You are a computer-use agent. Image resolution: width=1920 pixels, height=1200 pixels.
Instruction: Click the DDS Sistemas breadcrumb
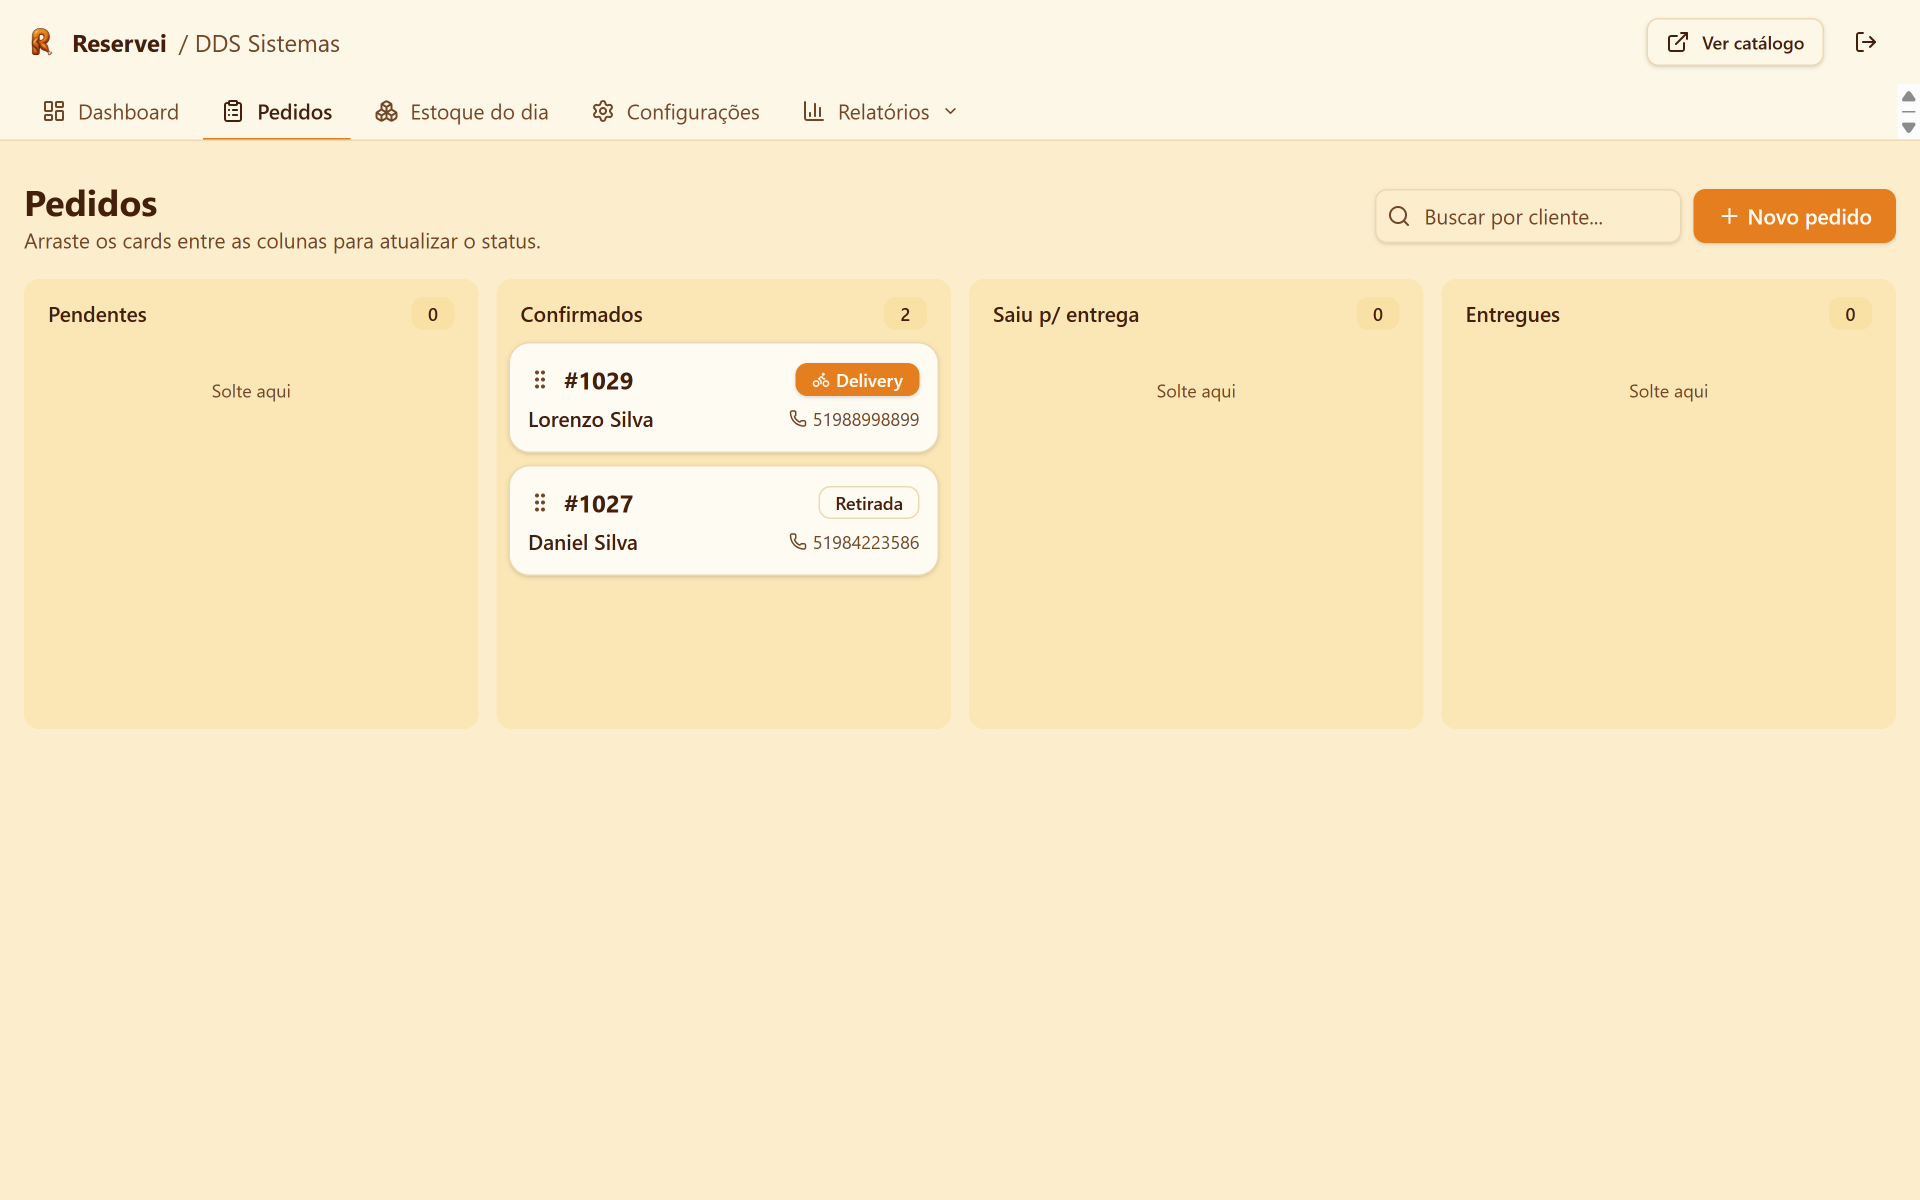click(x=267, y=44)
